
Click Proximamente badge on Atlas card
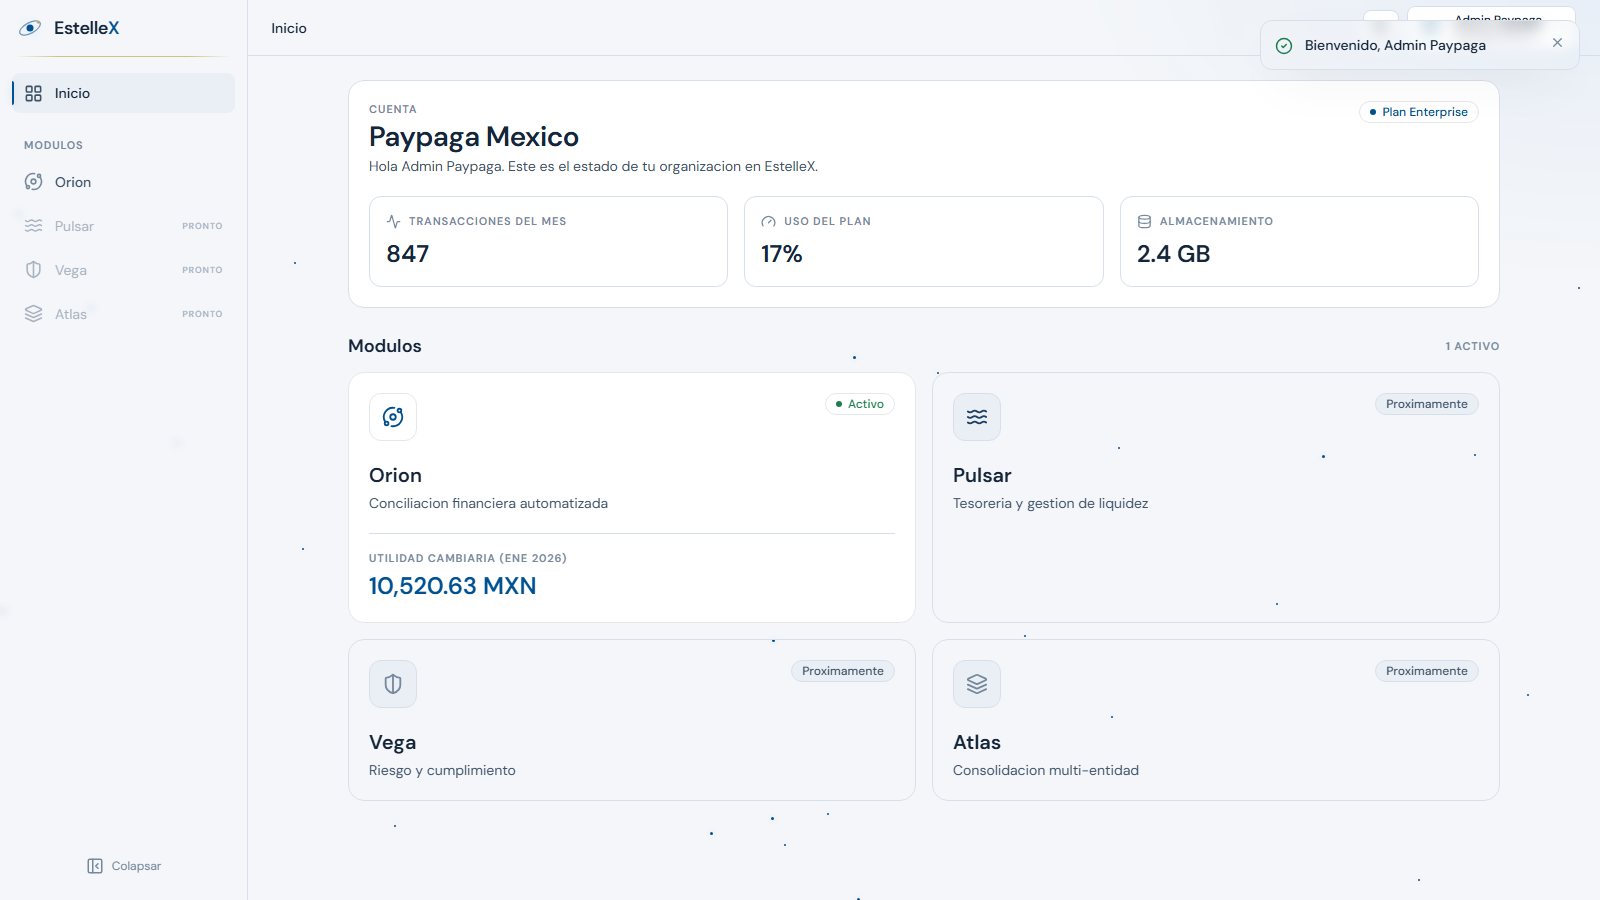click(1427, 671)
